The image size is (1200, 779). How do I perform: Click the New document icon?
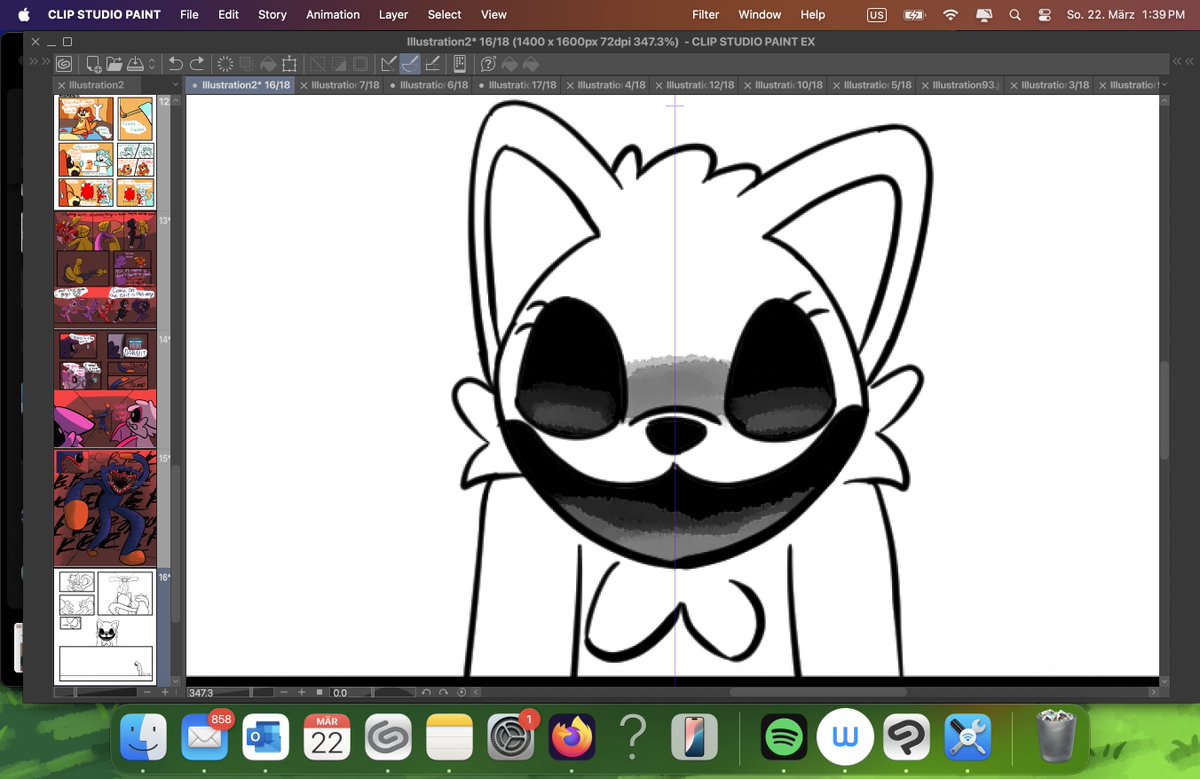[x=94, y=64]
